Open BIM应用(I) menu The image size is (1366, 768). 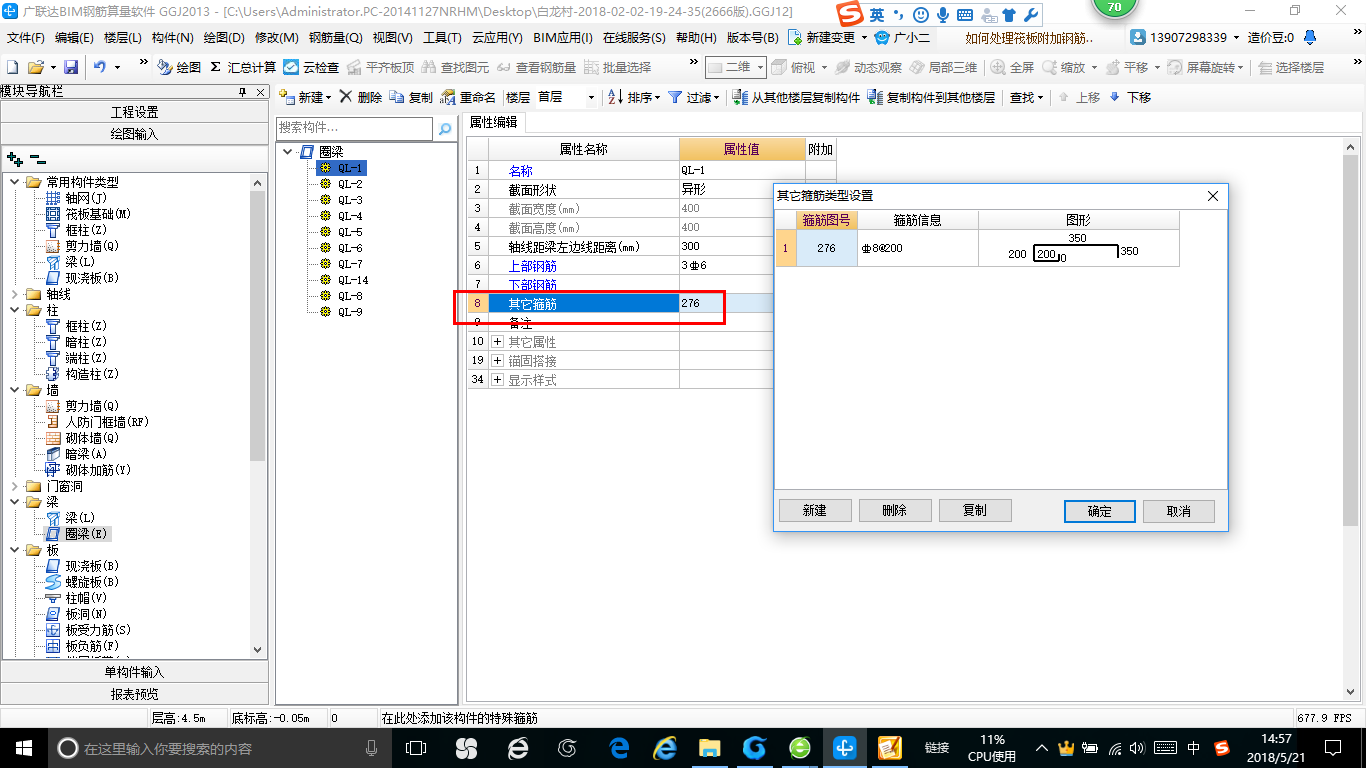563,37
